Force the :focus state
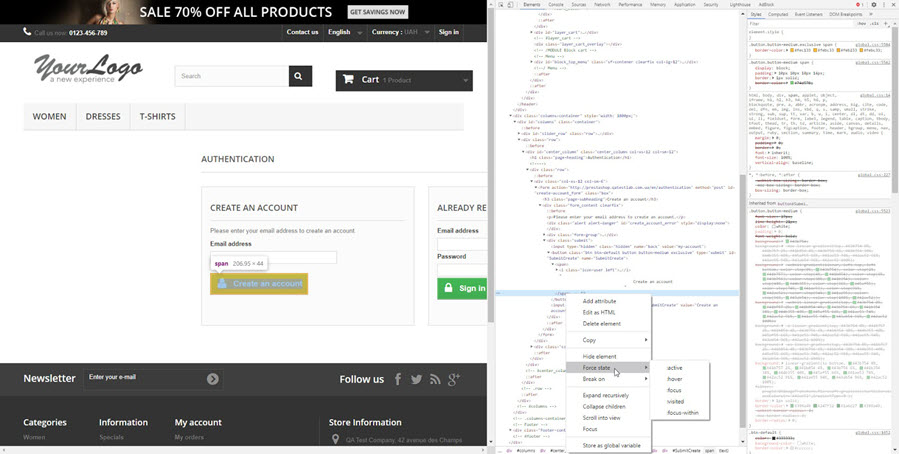Image resolution: width=899 pixels, height=454 pixels. click(x=681, y=390)
